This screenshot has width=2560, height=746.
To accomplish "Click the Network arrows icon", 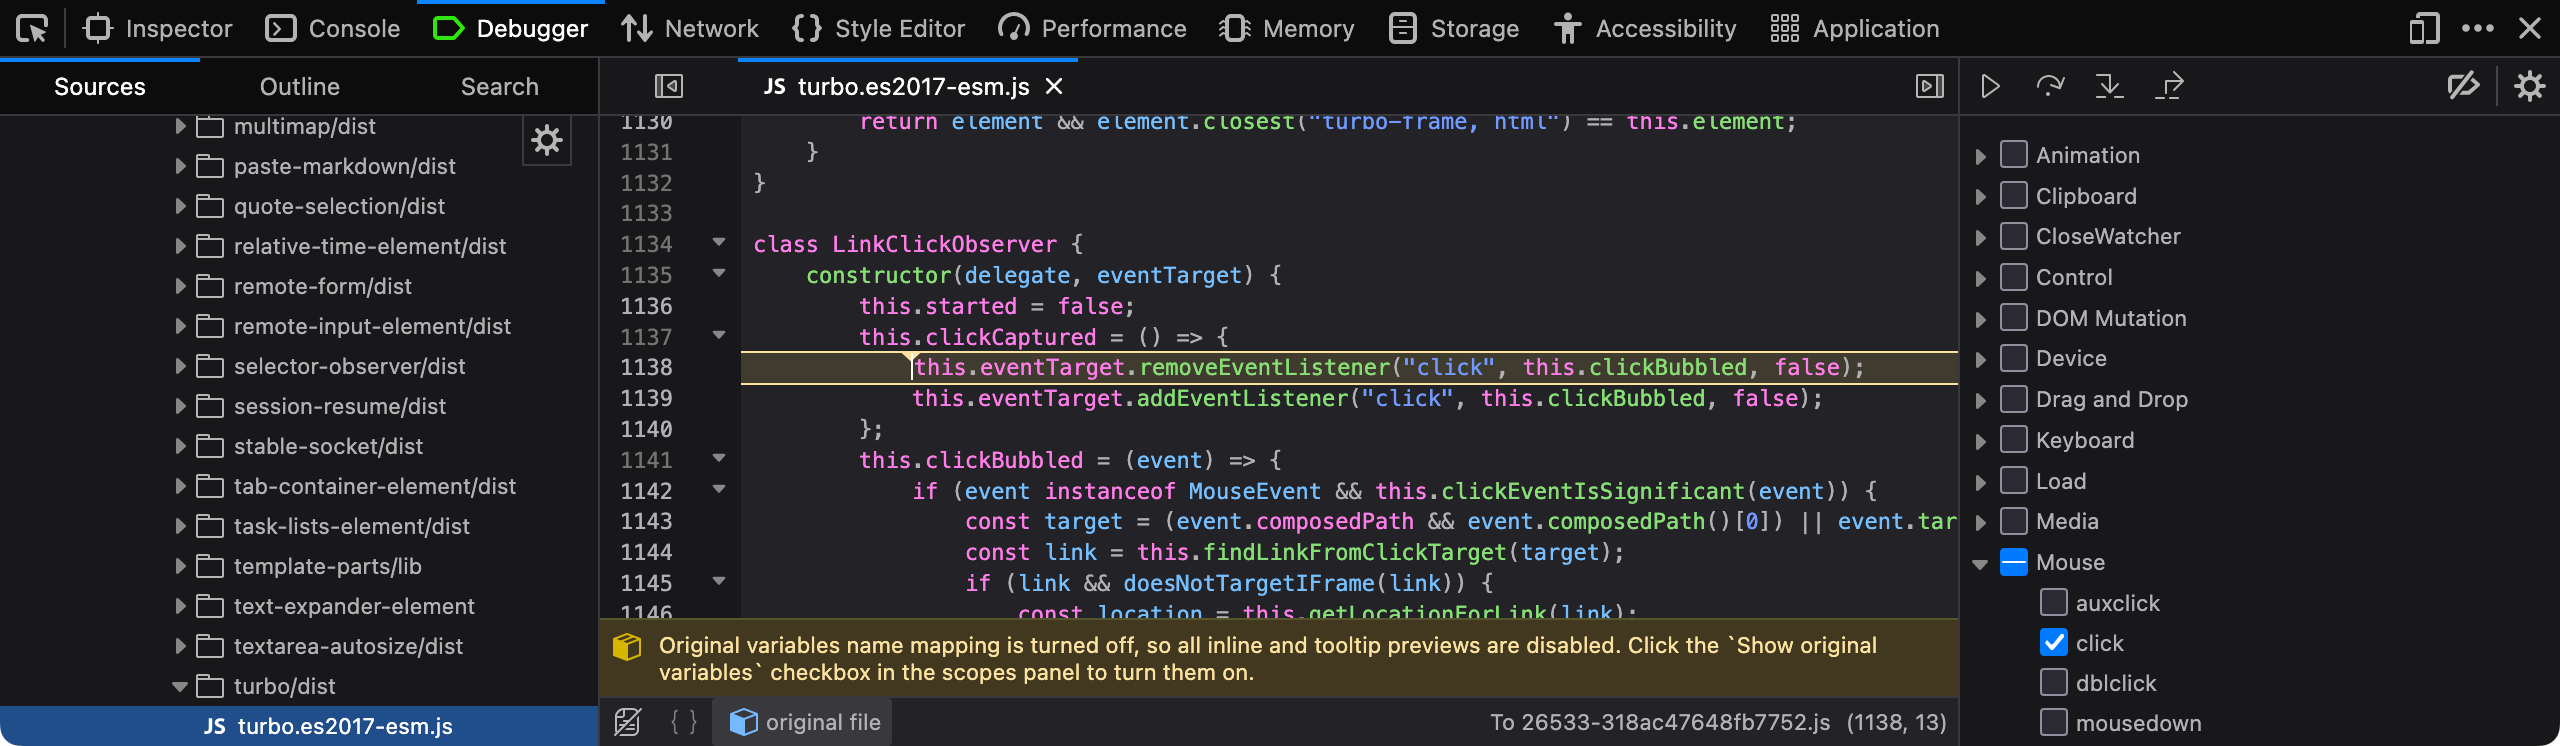I will click(637, 29).
